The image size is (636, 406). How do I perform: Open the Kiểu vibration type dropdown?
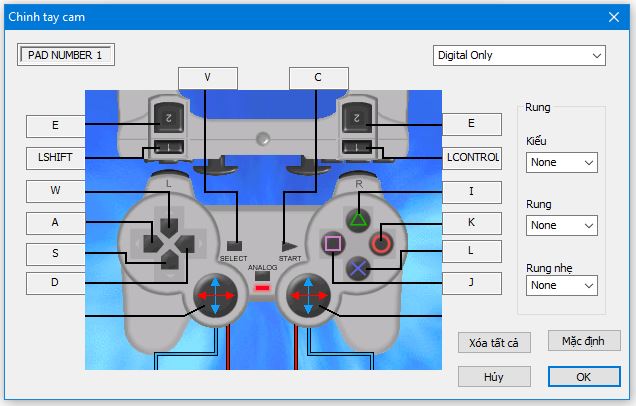click(x=561, y=163)
